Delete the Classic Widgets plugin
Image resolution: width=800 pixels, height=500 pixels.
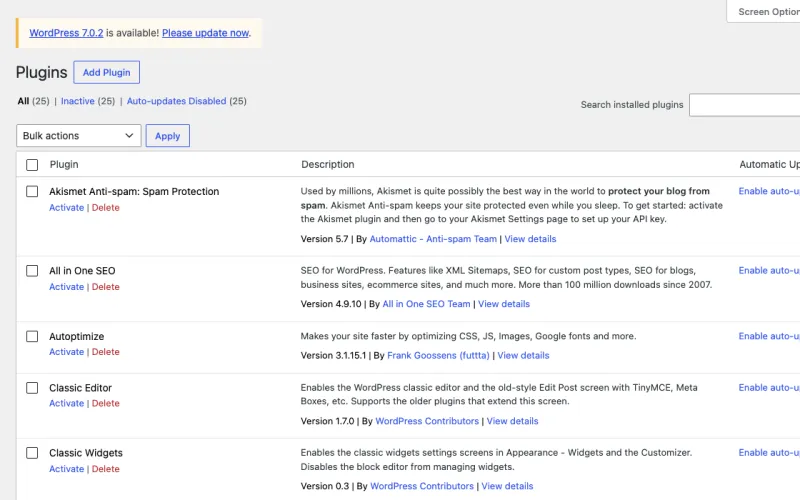point(106,469)
